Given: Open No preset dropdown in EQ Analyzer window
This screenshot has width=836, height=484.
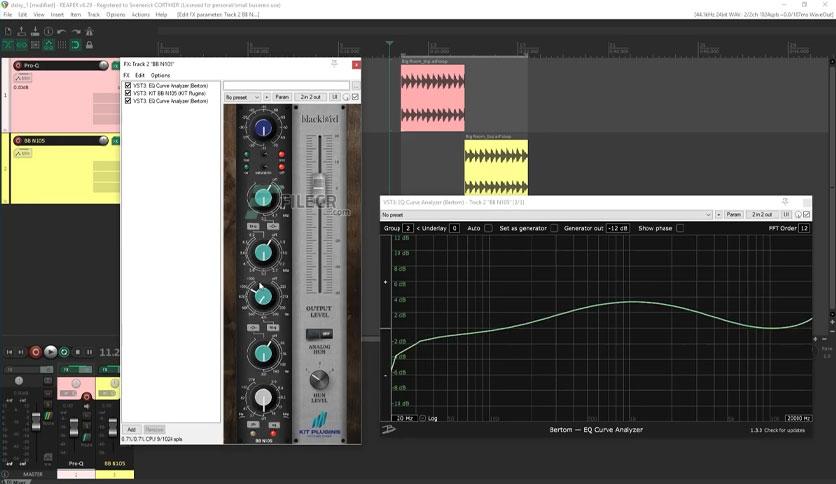Looking at the screenshot, I should (546, 214).
